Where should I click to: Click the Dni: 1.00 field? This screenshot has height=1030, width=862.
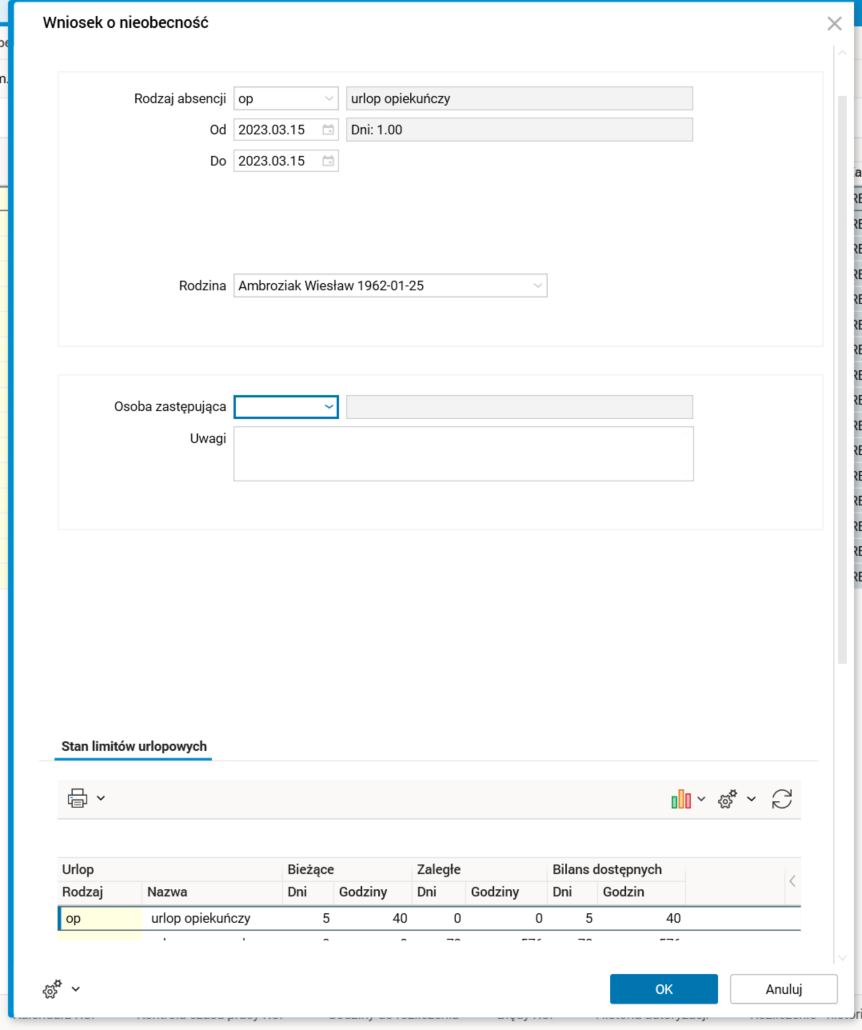519,130
